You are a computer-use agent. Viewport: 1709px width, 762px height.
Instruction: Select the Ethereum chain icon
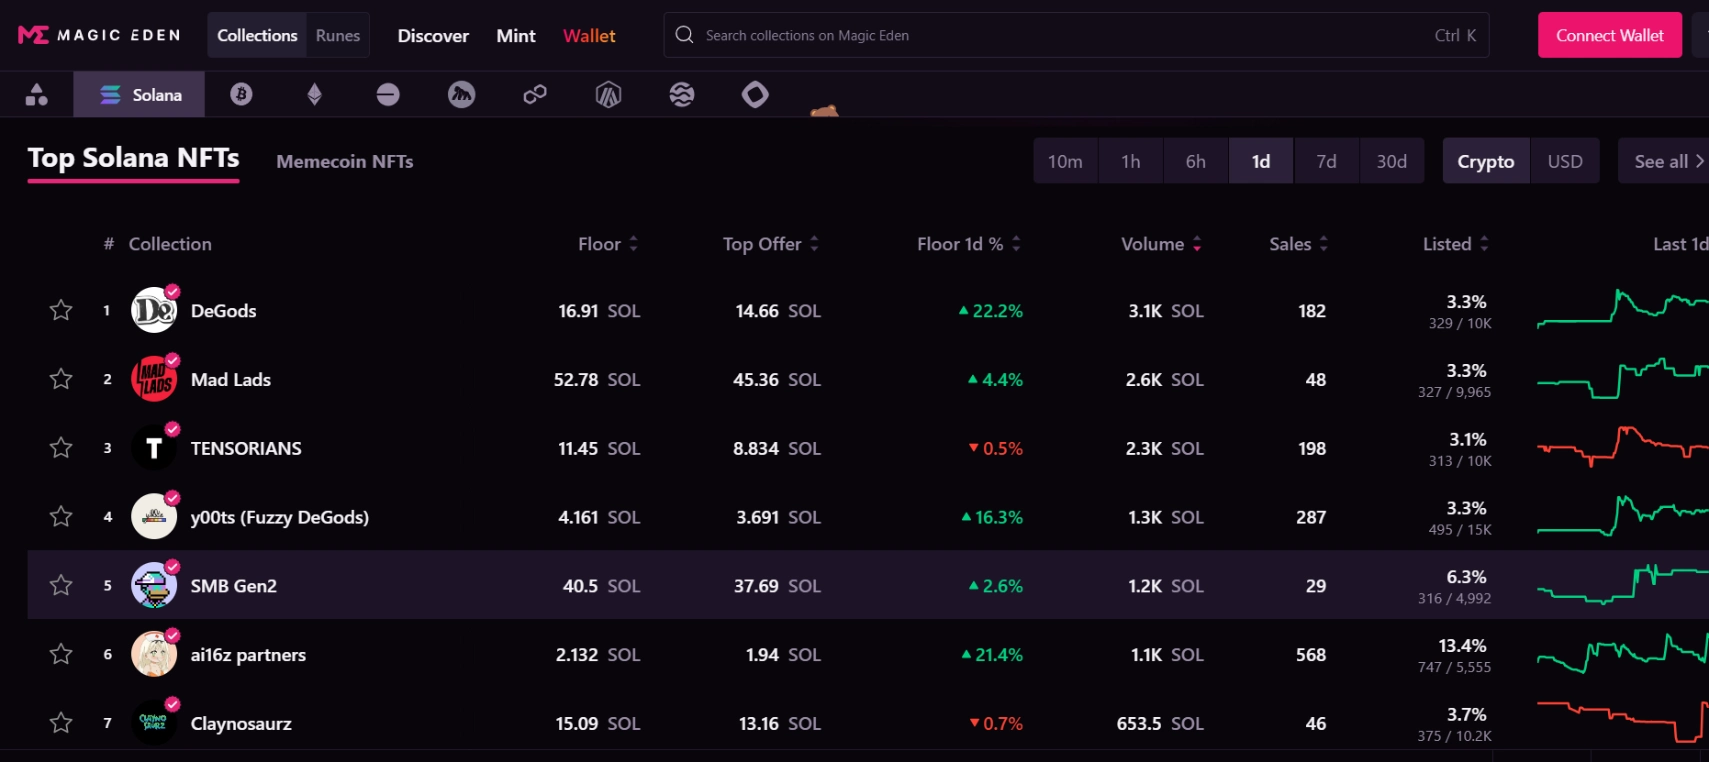click(314, 95)
